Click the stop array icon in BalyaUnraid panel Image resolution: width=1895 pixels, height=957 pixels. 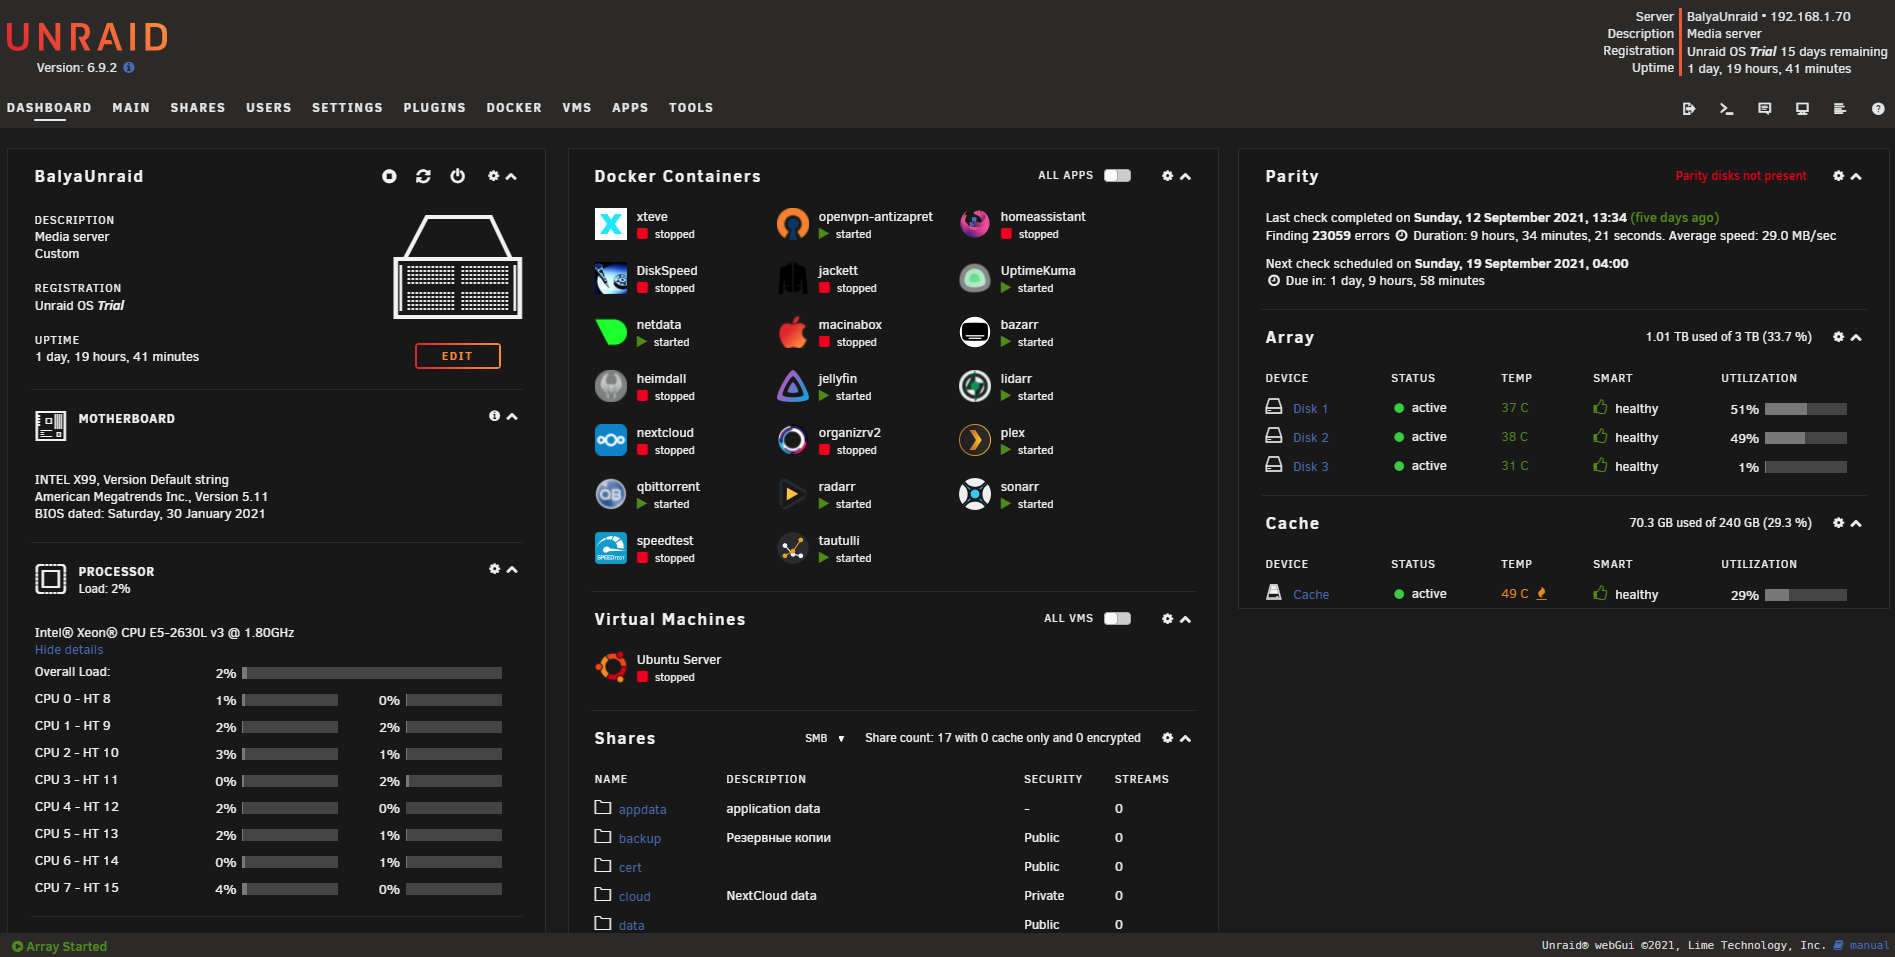pyautogui.click(x=389, y=176)
